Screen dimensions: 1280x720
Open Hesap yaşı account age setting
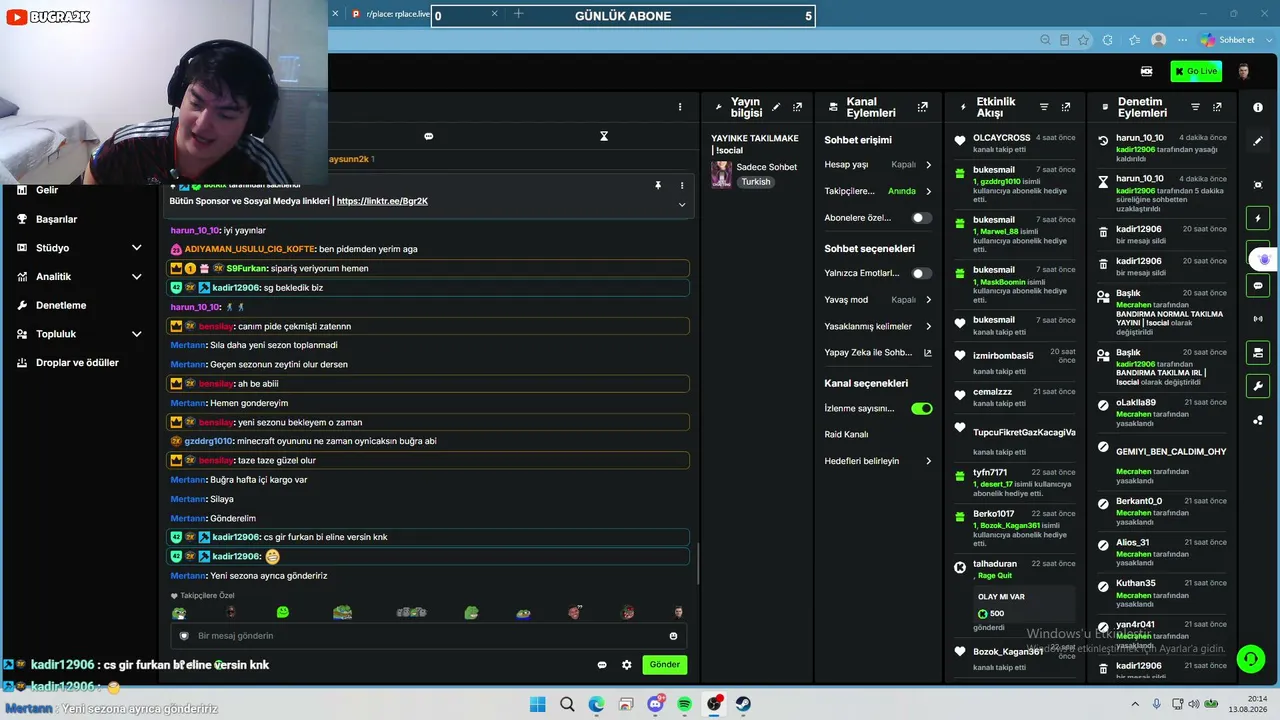pos(878,165)
